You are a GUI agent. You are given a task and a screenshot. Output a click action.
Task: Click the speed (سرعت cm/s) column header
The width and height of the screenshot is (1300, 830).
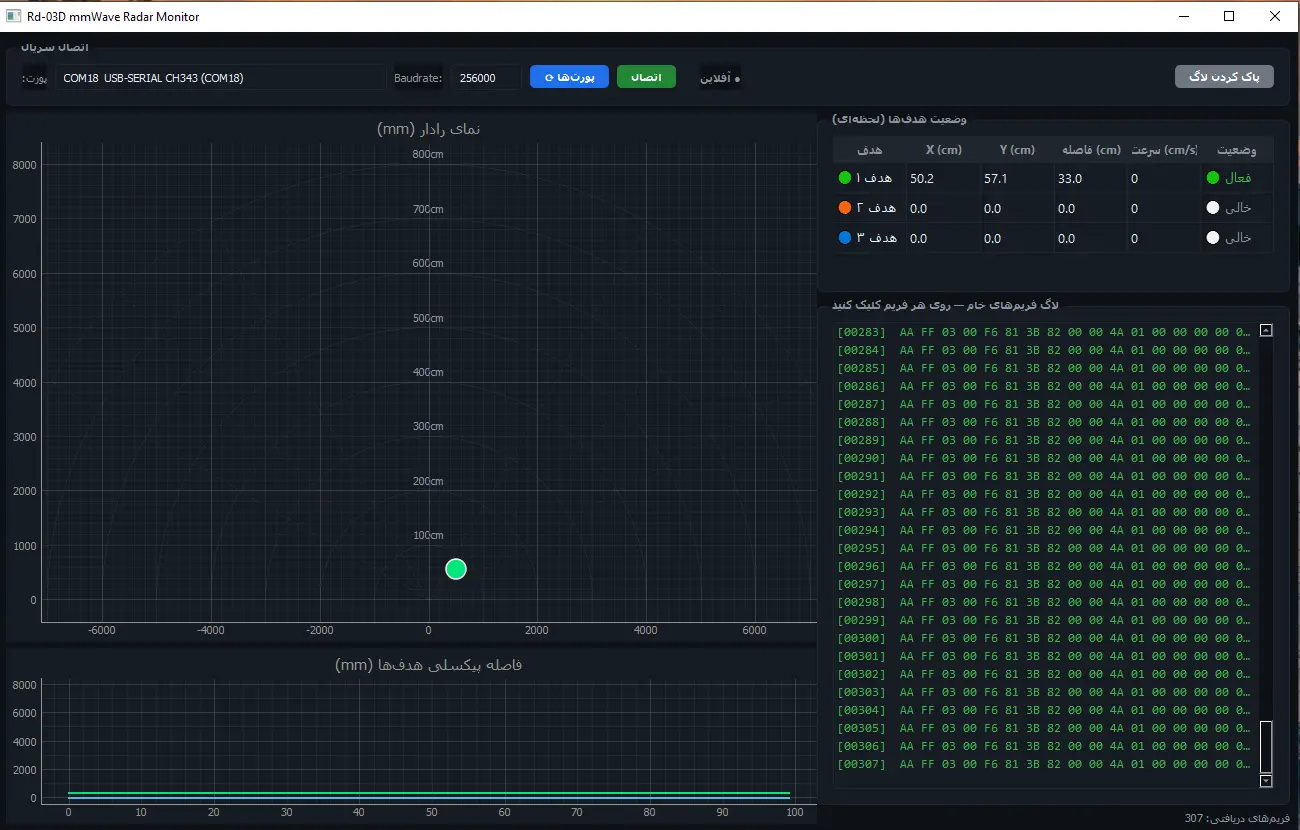coord(1164,150)
